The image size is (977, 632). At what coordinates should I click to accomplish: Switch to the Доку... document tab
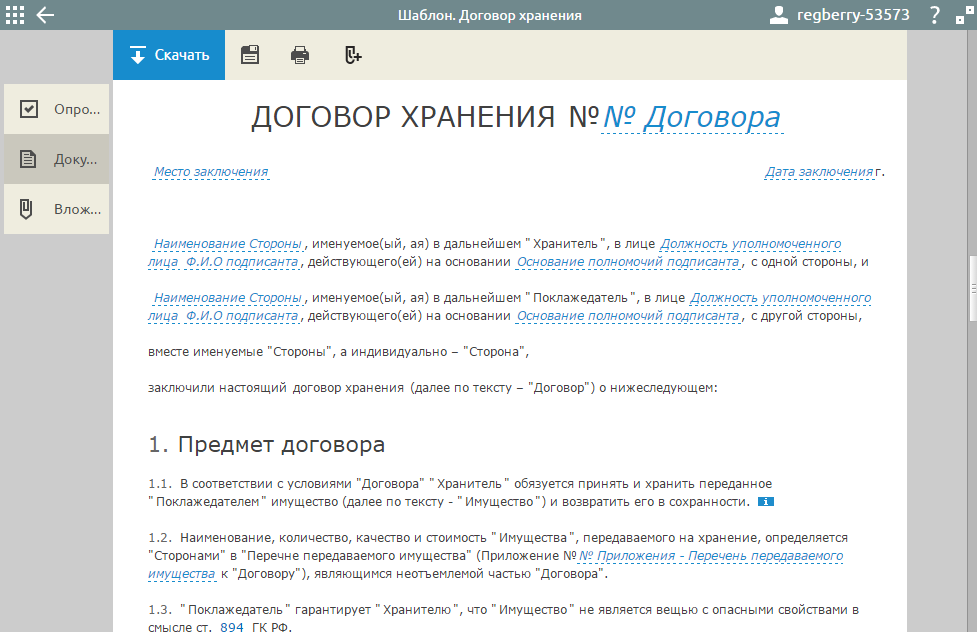point(57,159)
